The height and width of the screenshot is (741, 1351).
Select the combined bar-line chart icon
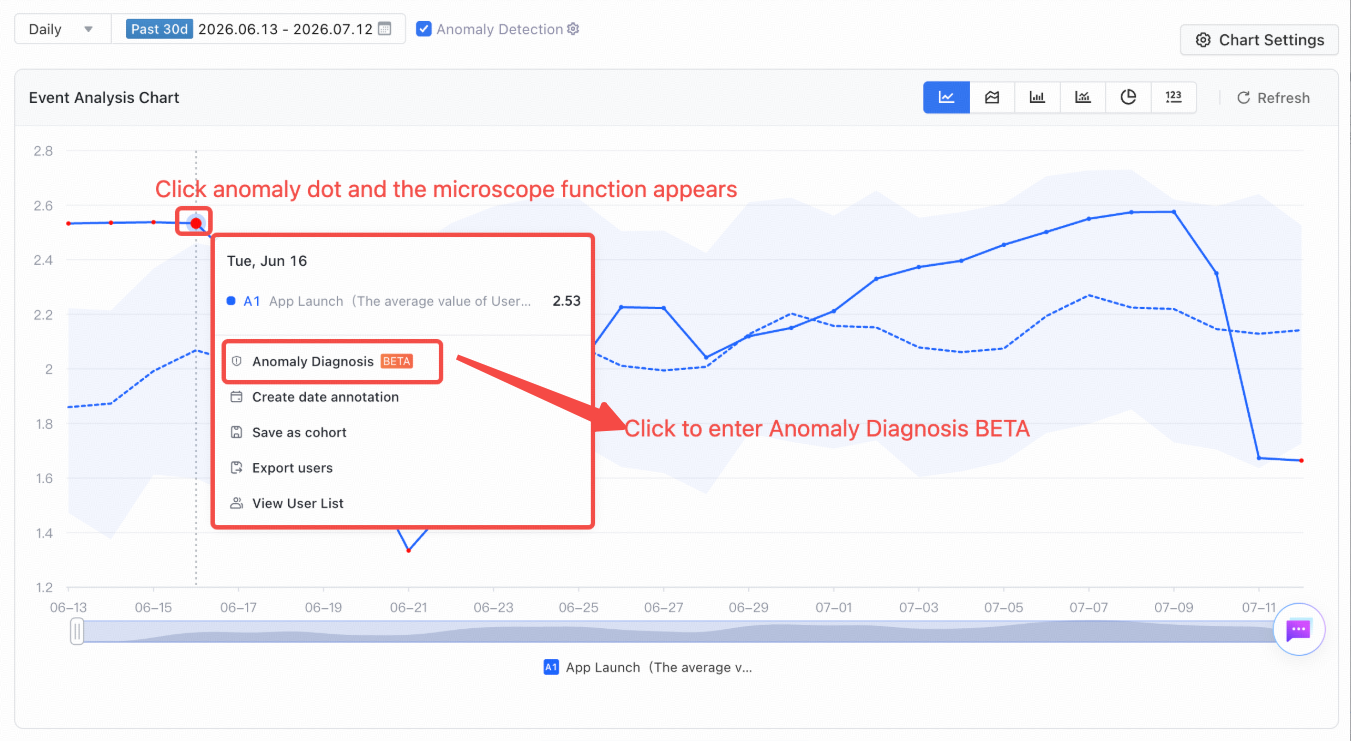(x=1082, y=97)
